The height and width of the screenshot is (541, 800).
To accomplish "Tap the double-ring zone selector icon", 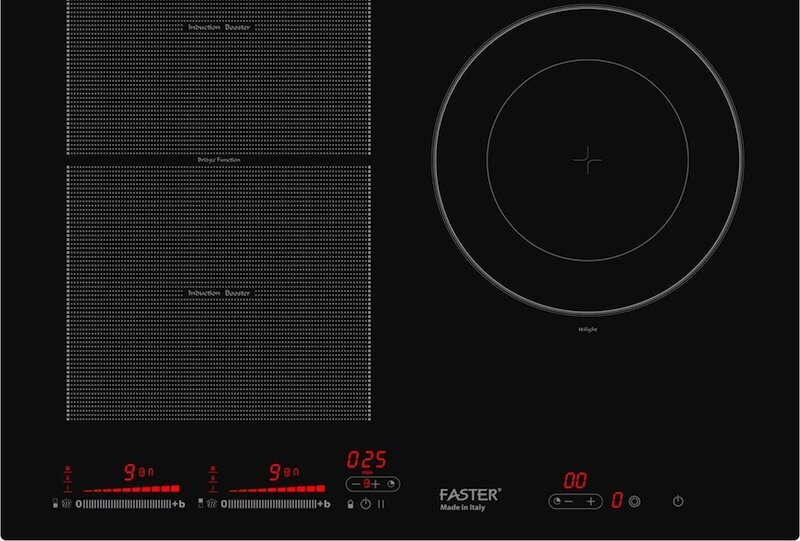I will tap(635, 501).
